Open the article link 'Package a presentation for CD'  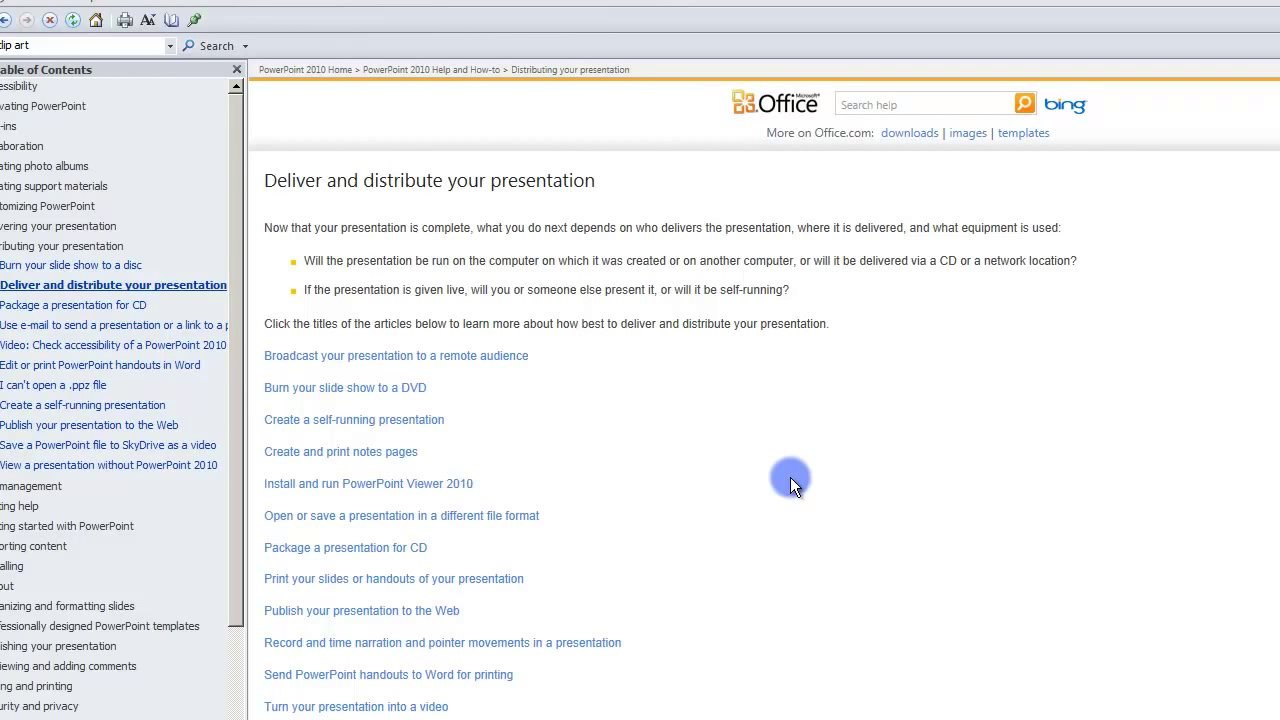pyautogui.click(x=345, y=548)
